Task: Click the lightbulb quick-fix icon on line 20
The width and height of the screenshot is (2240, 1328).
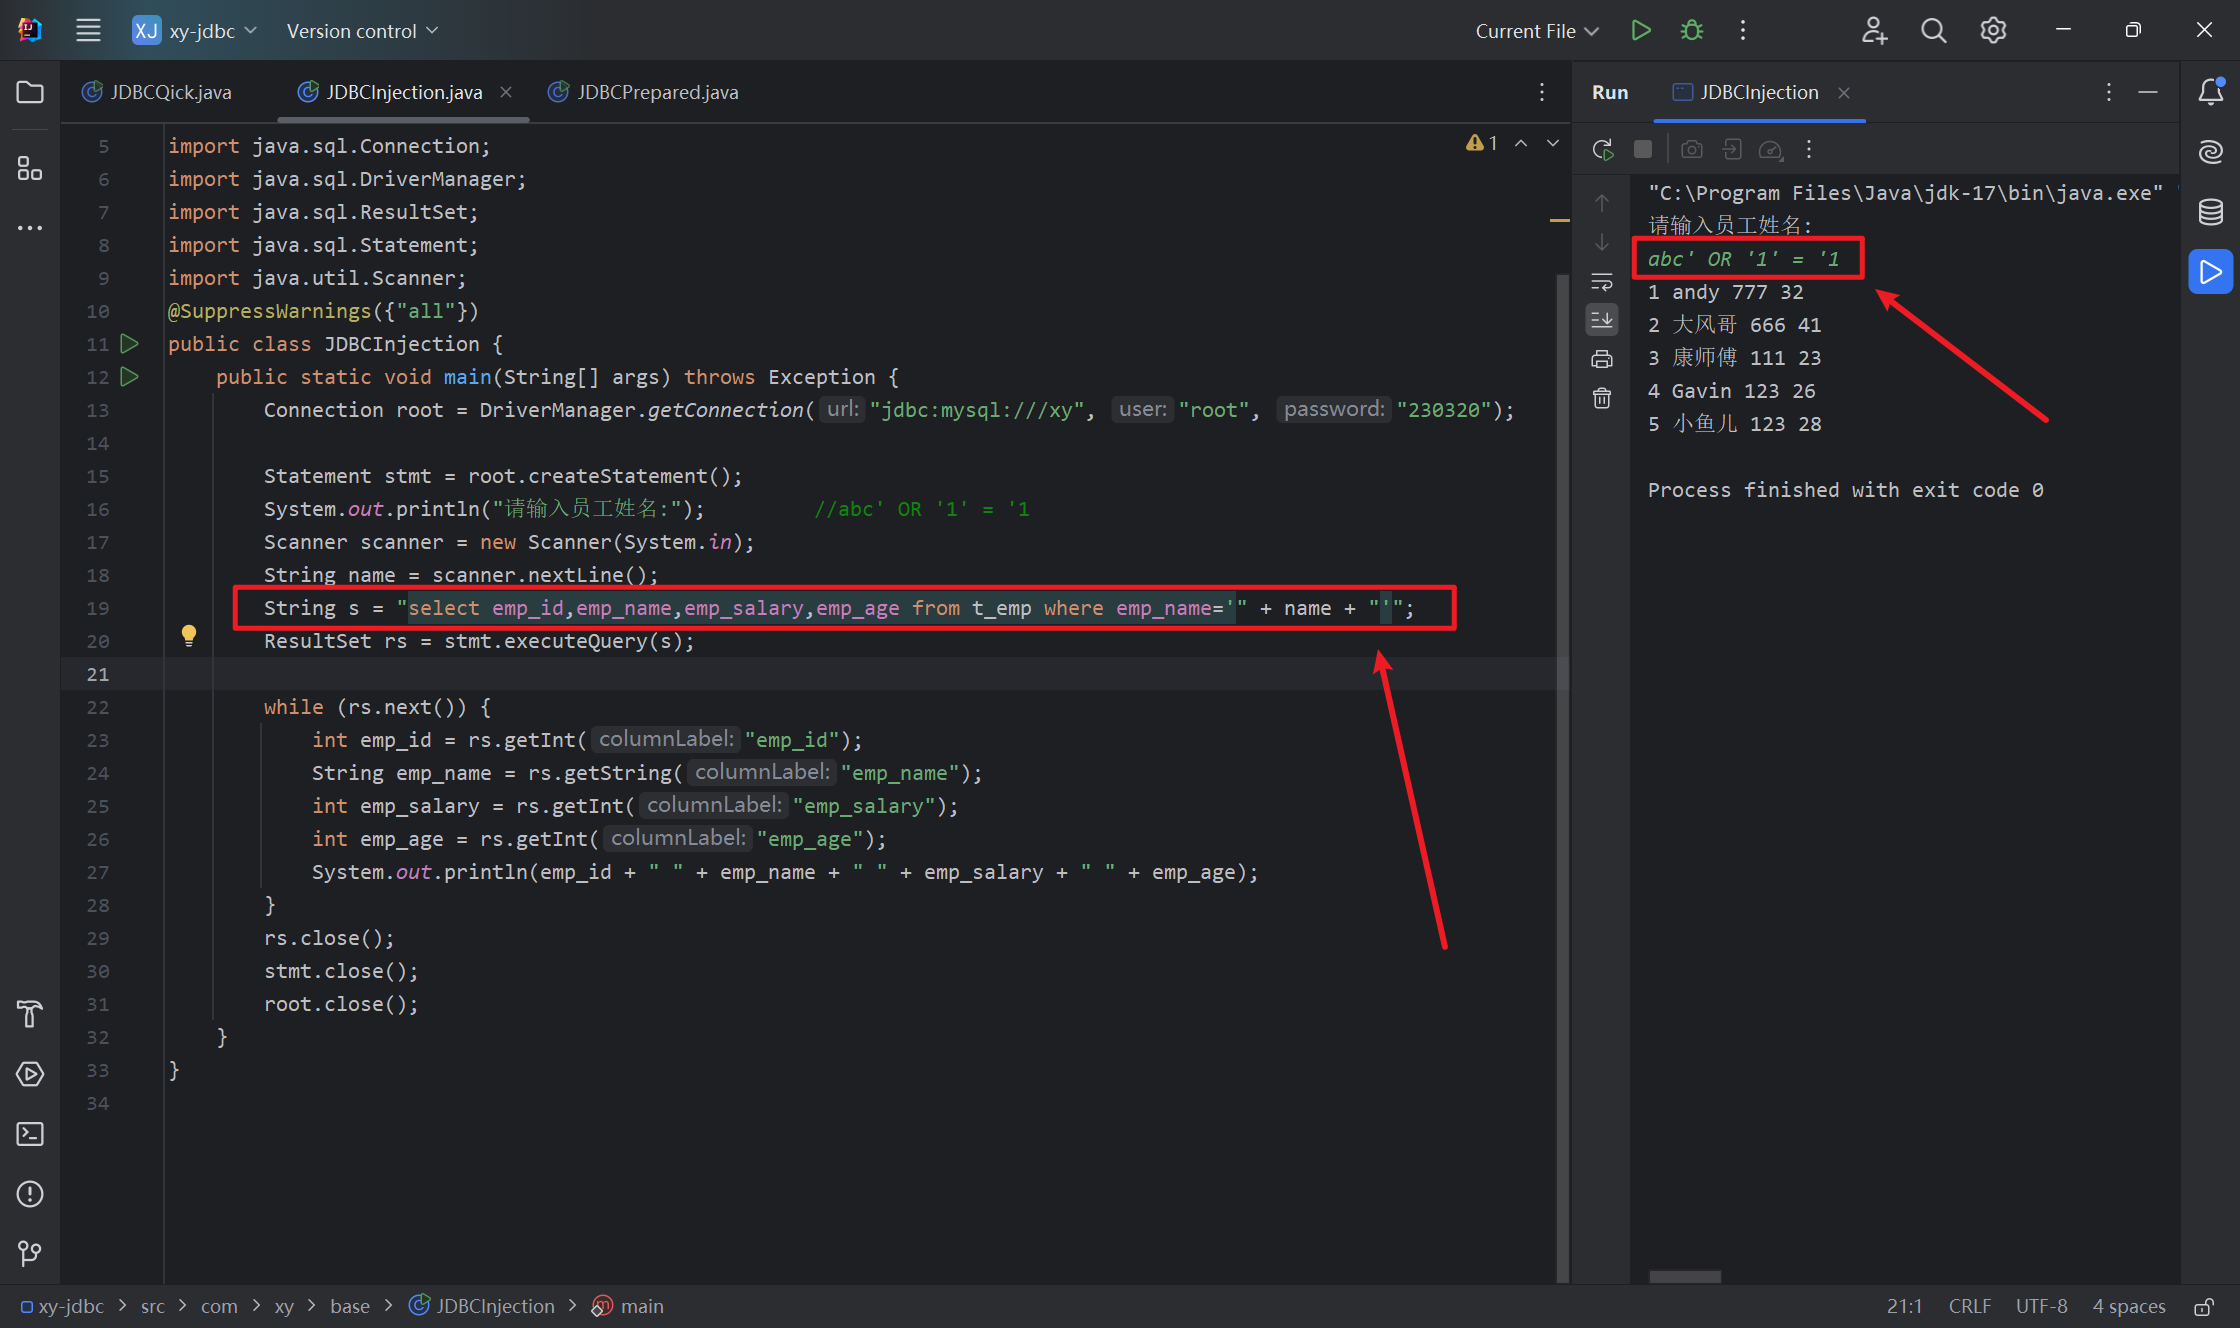Action: coord(189,635)
